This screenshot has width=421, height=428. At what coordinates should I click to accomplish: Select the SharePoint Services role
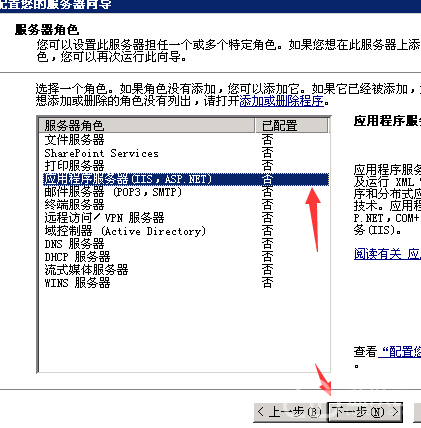tap(101, 153)
